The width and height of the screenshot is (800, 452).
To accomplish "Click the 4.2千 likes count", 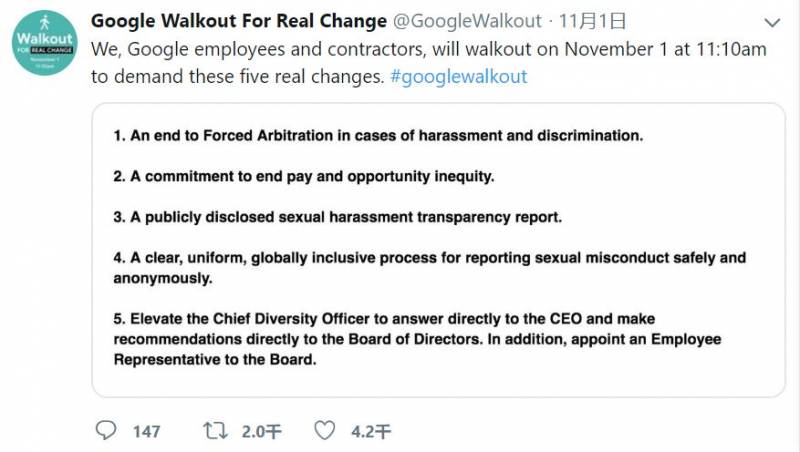I will [x=370, y=432].
